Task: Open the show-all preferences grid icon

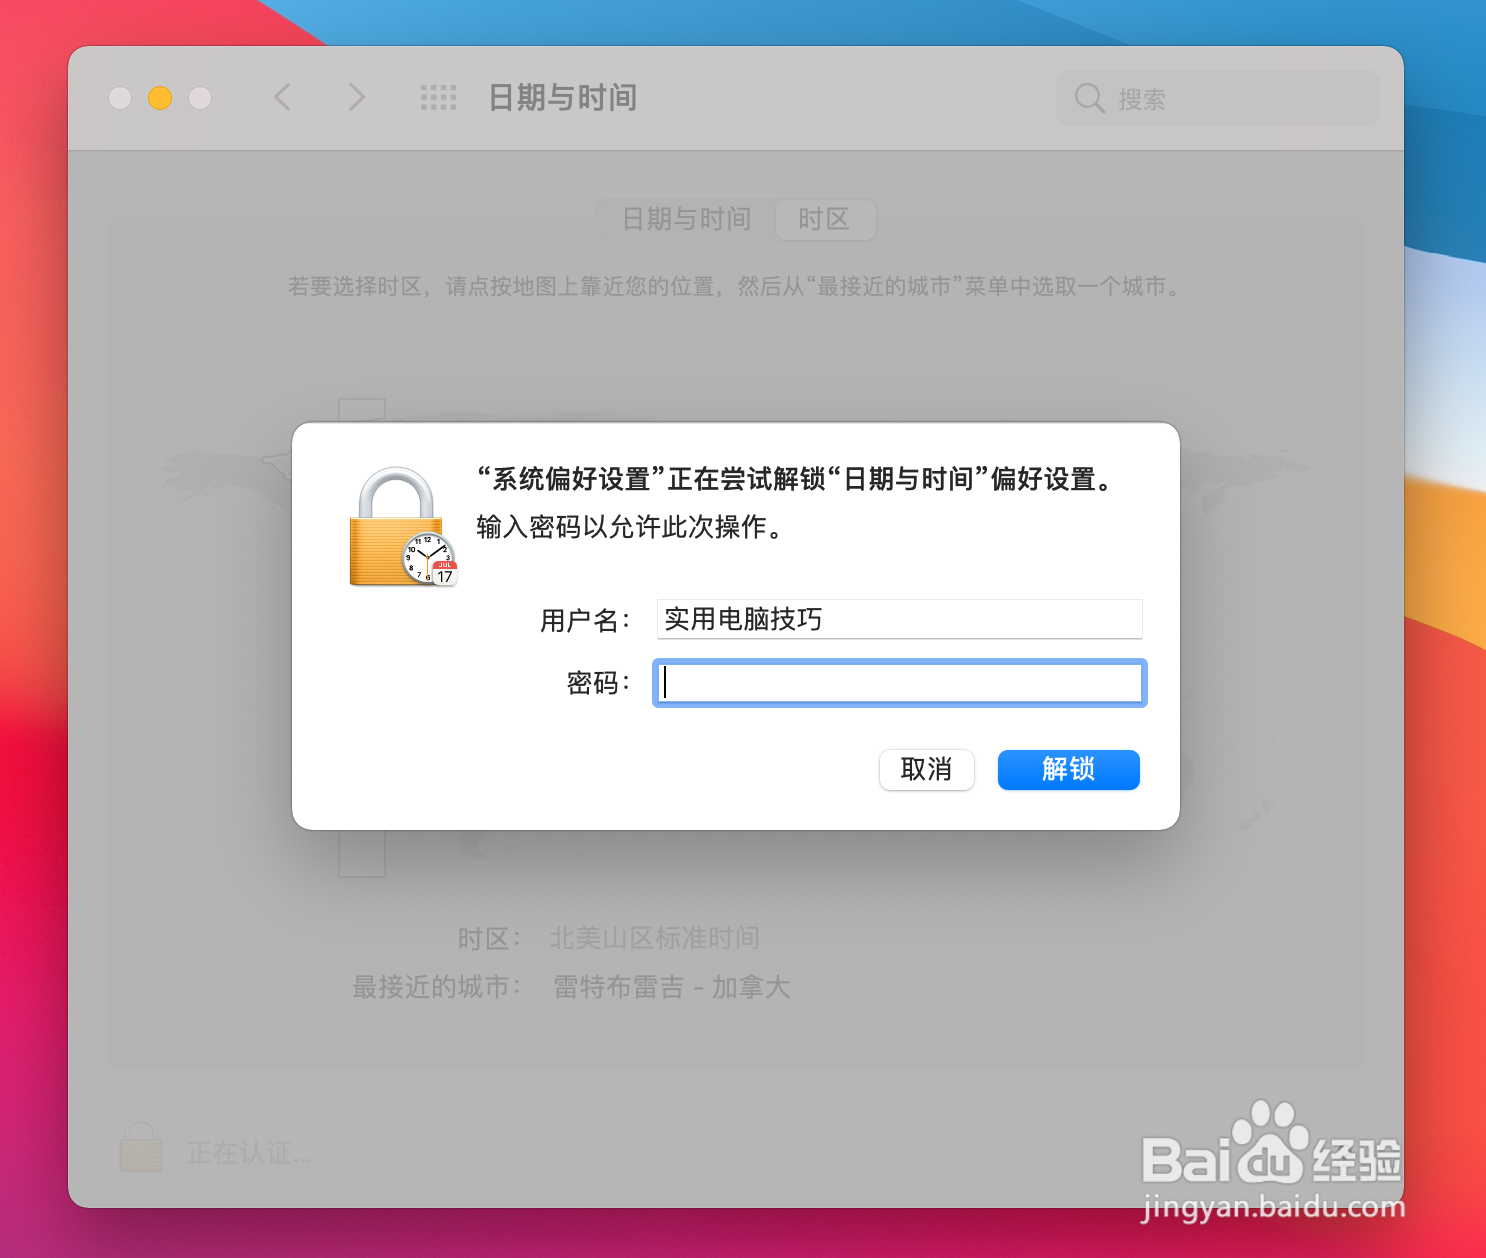Action: (438, 97)
